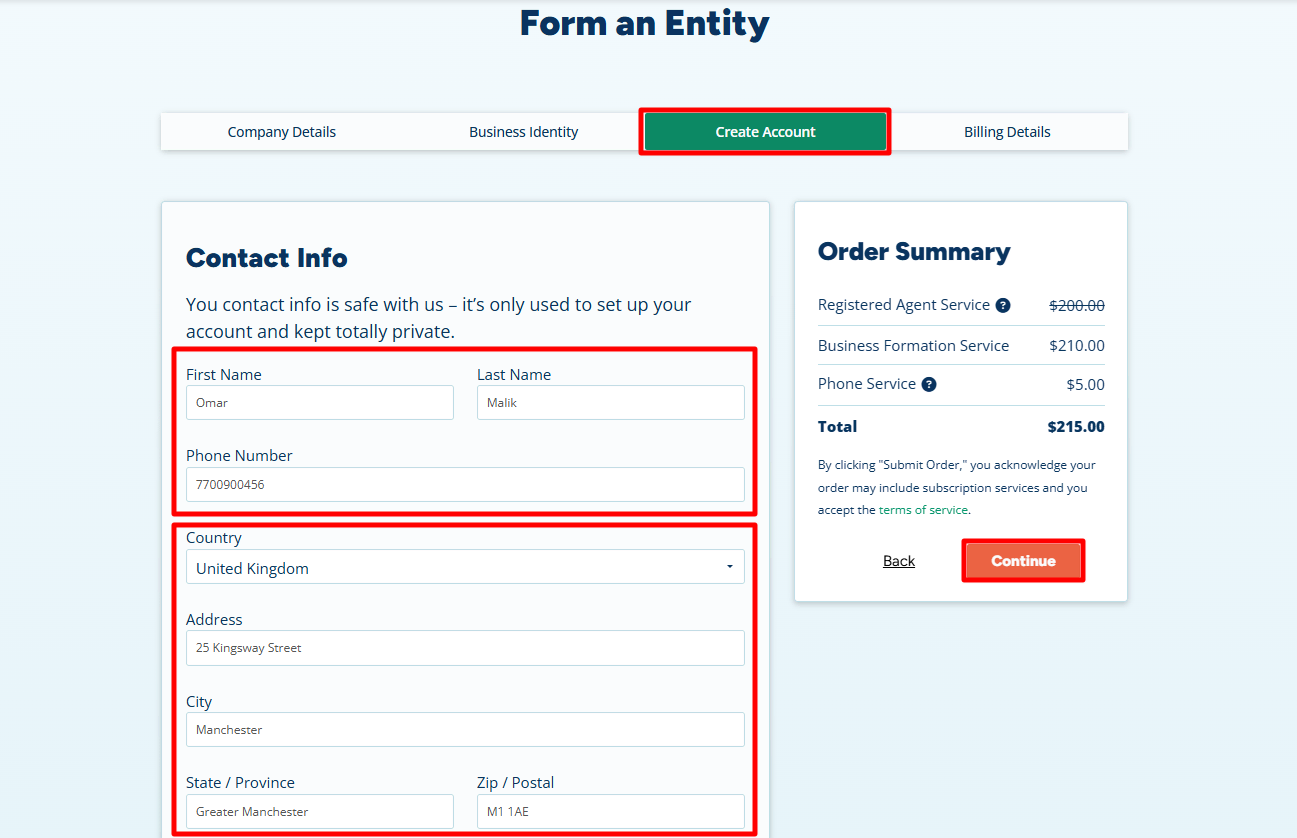Image resolution: width=1297 pixels, height=838 pixels.
Task: Click the Back link
Action: click(898, 560)
